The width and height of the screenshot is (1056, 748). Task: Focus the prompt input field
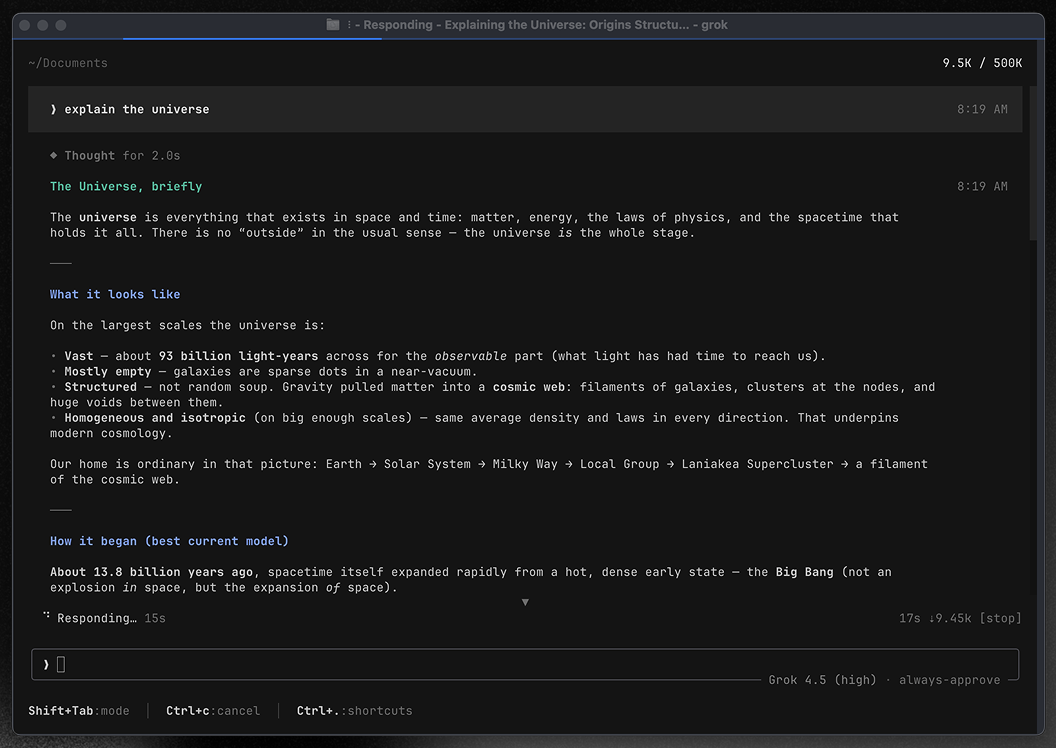click(x=525, y=665)
